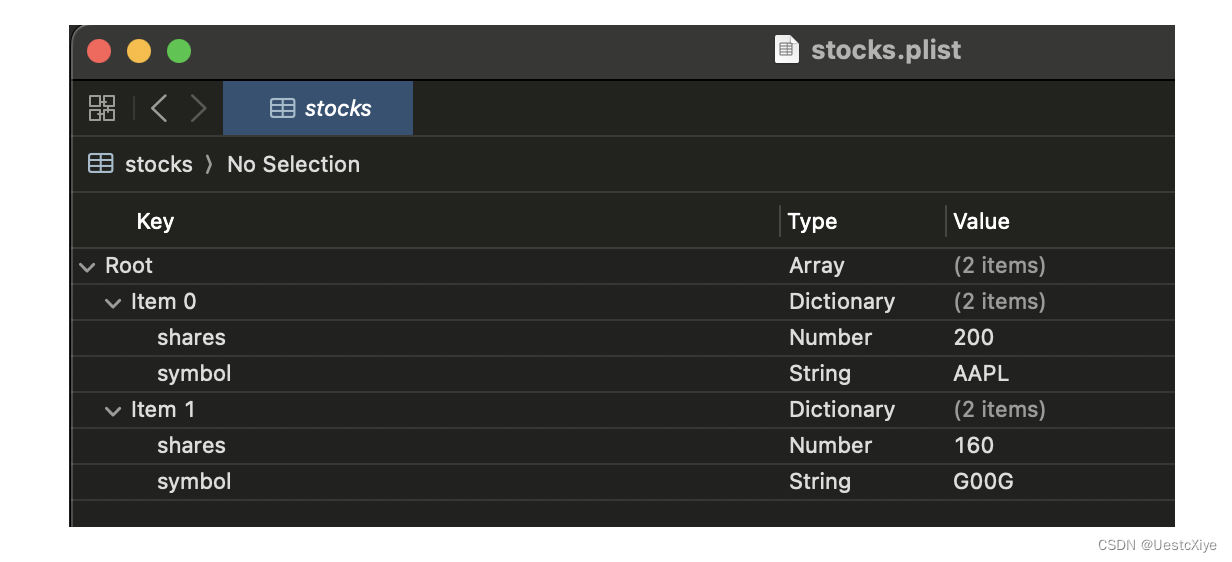1232x562 pixels.
Task: Click stocks in the jump bar
Action: 158,164
